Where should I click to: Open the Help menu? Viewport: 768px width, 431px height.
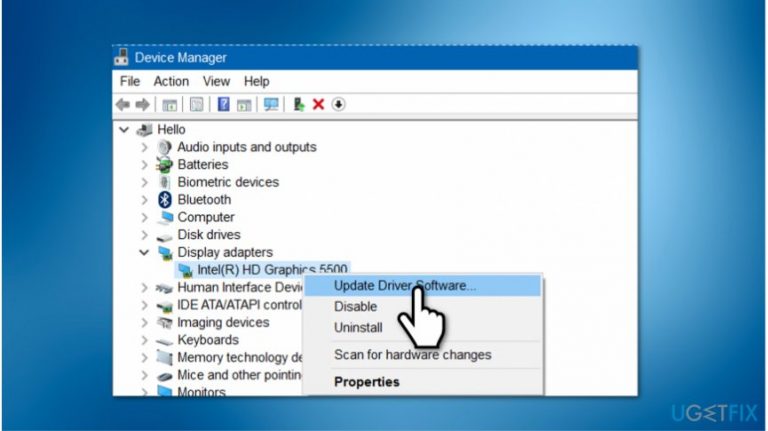(x=257, y=81)
